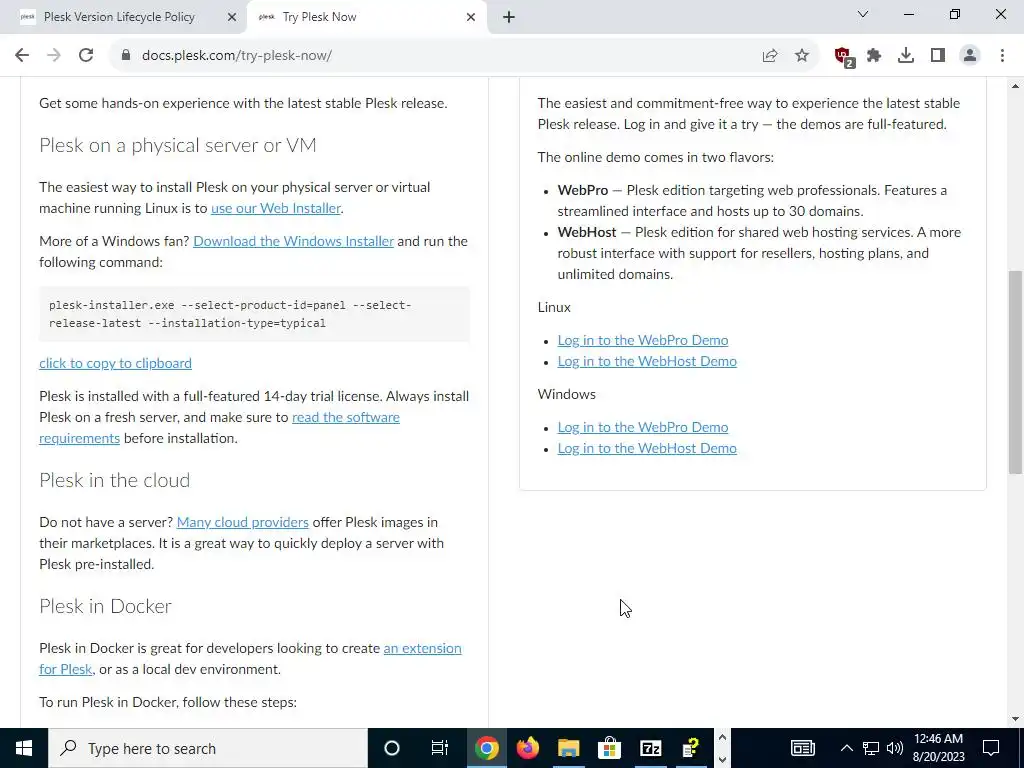Screen dimensions: 1024x768
Task: Show downloads via the download icon
Action: [x=906, y=56]
